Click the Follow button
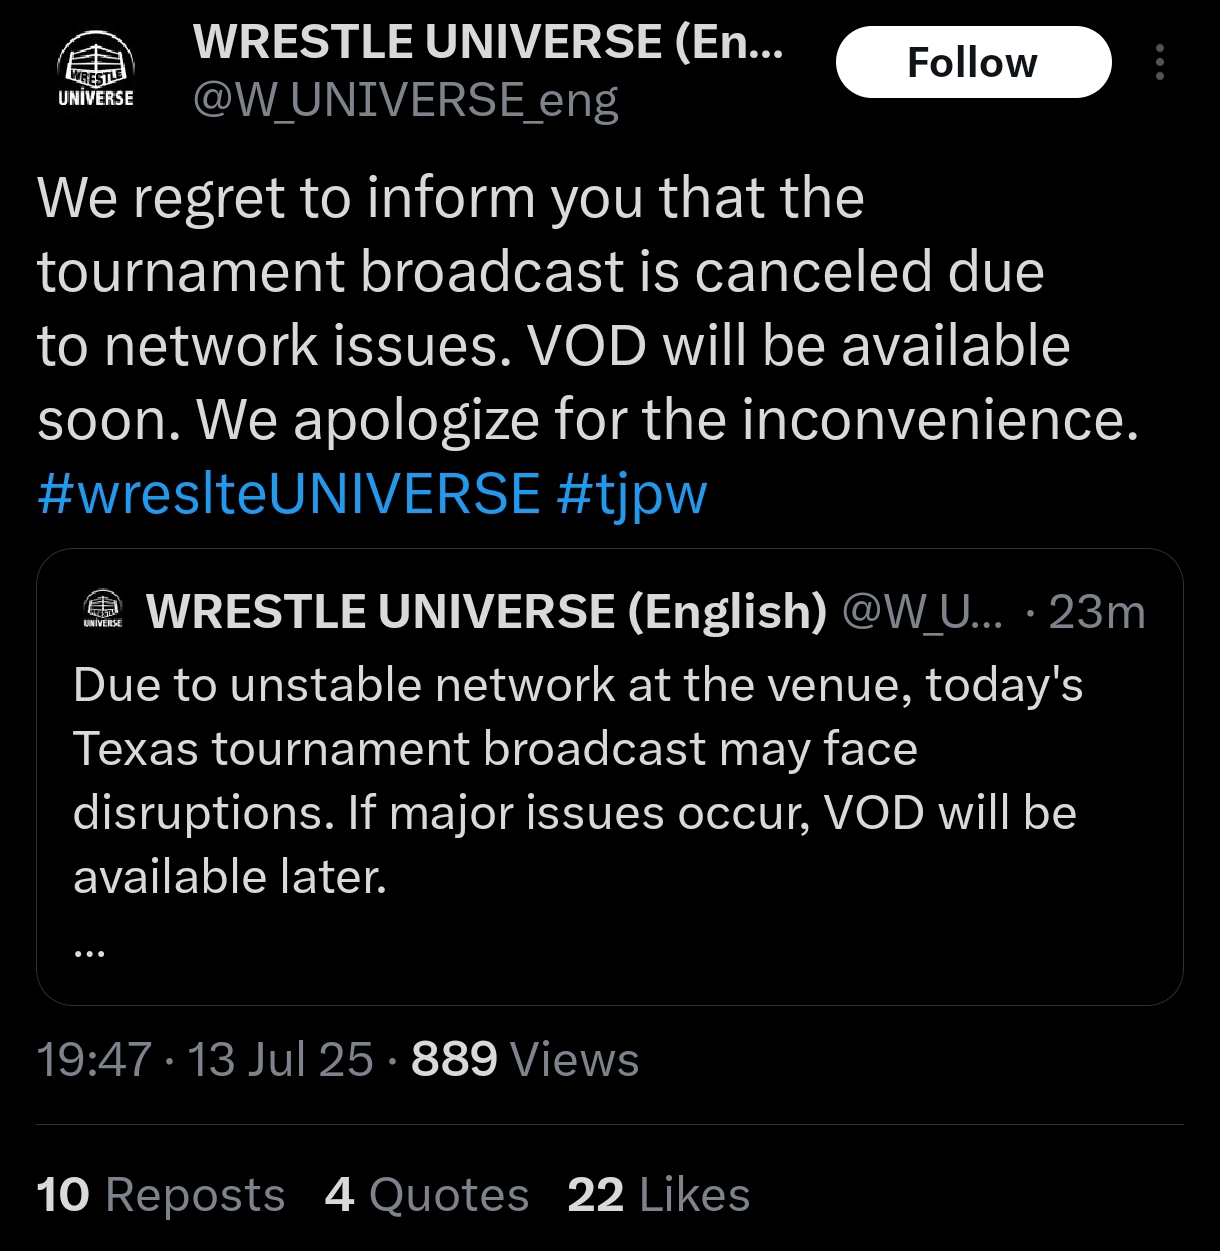Viewport: 1220px width, 1251px height. [973, 63]
